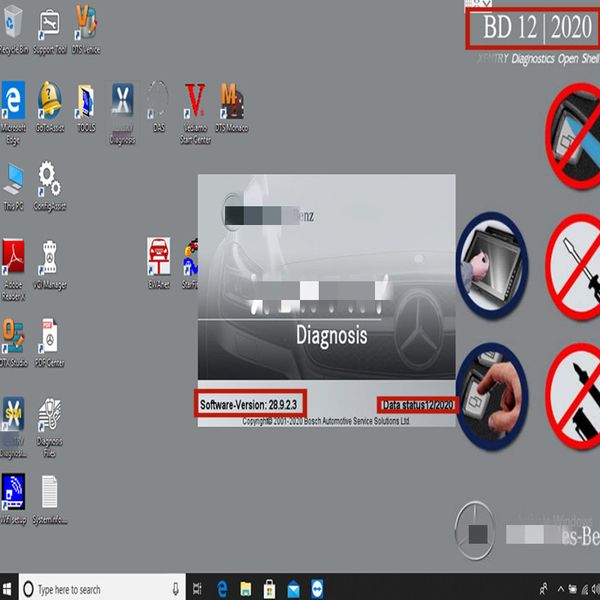Open the Wi-Fi network tray icon

(x=585, y=589)
